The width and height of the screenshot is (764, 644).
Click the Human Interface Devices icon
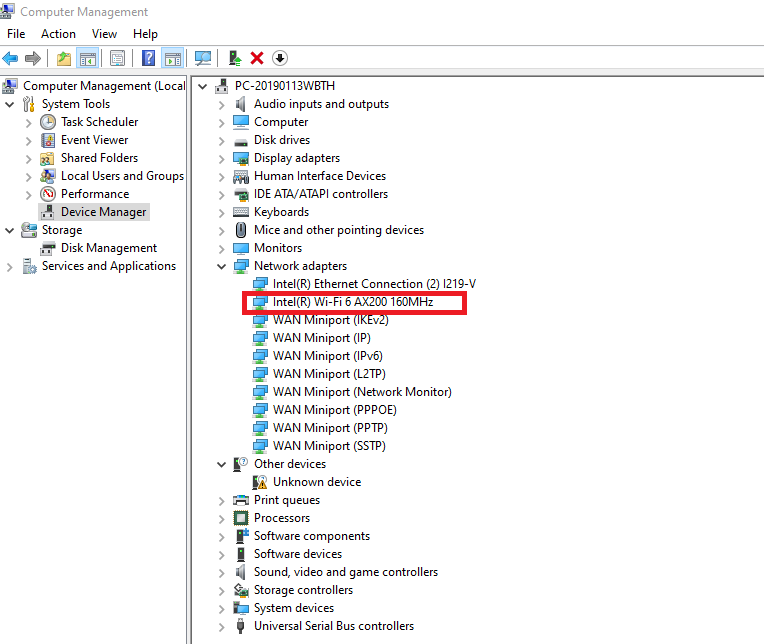(241, 176)
